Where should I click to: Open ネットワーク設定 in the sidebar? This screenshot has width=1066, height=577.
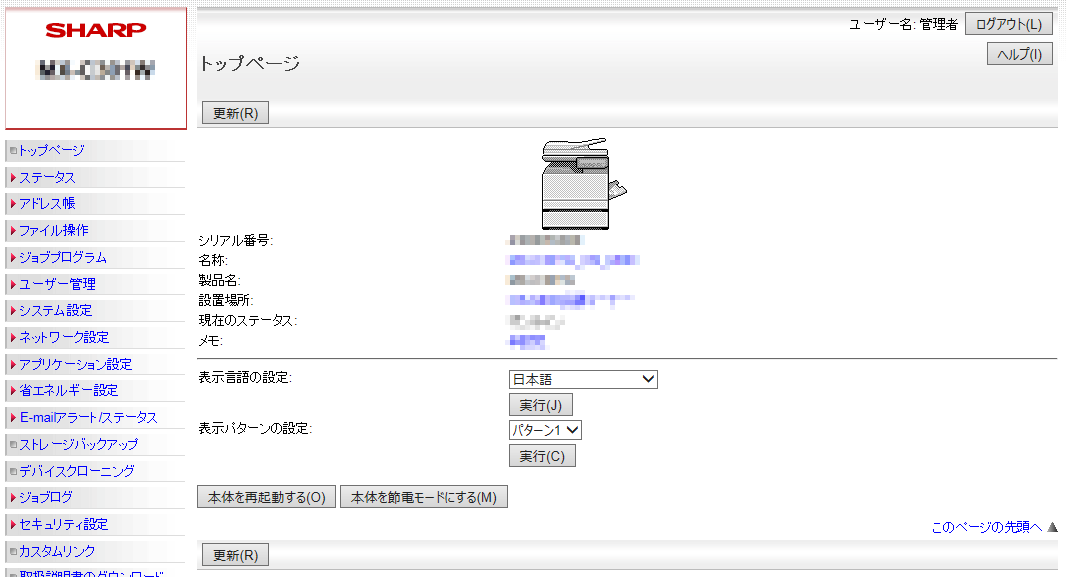click(64, 338)
